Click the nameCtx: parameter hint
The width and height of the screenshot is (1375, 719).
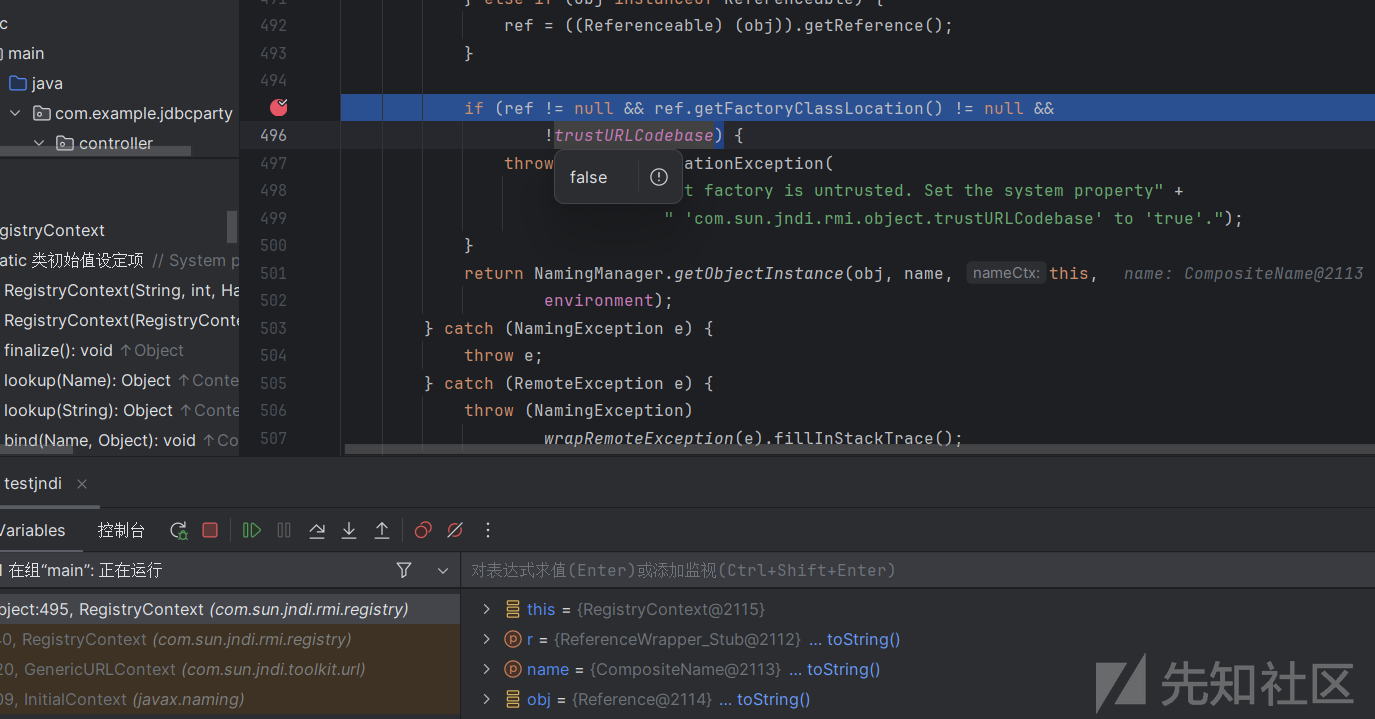1007,273
